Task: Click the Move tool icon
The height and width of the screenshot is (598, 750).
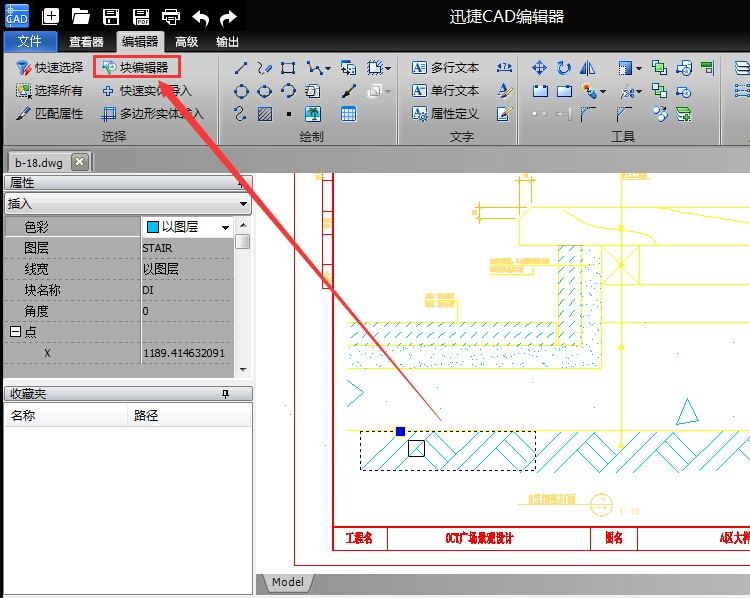Action: tap(539, 68)
